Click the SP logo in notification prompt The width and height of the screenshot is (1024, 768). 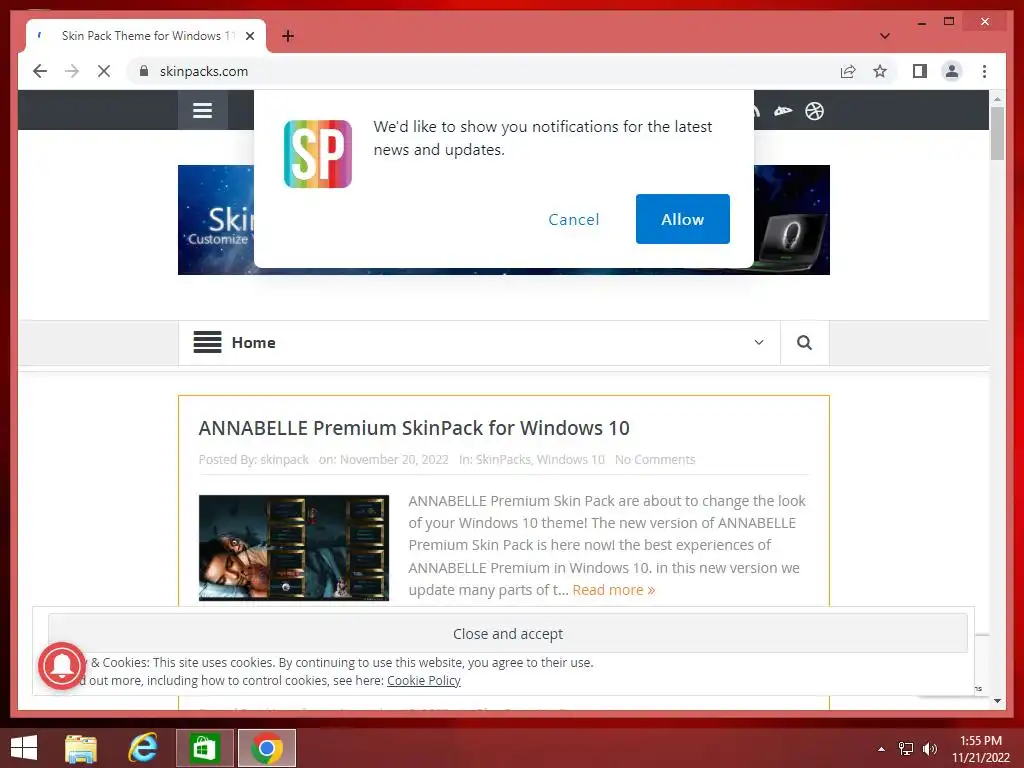pyautogui.click(x=318, y=154)
